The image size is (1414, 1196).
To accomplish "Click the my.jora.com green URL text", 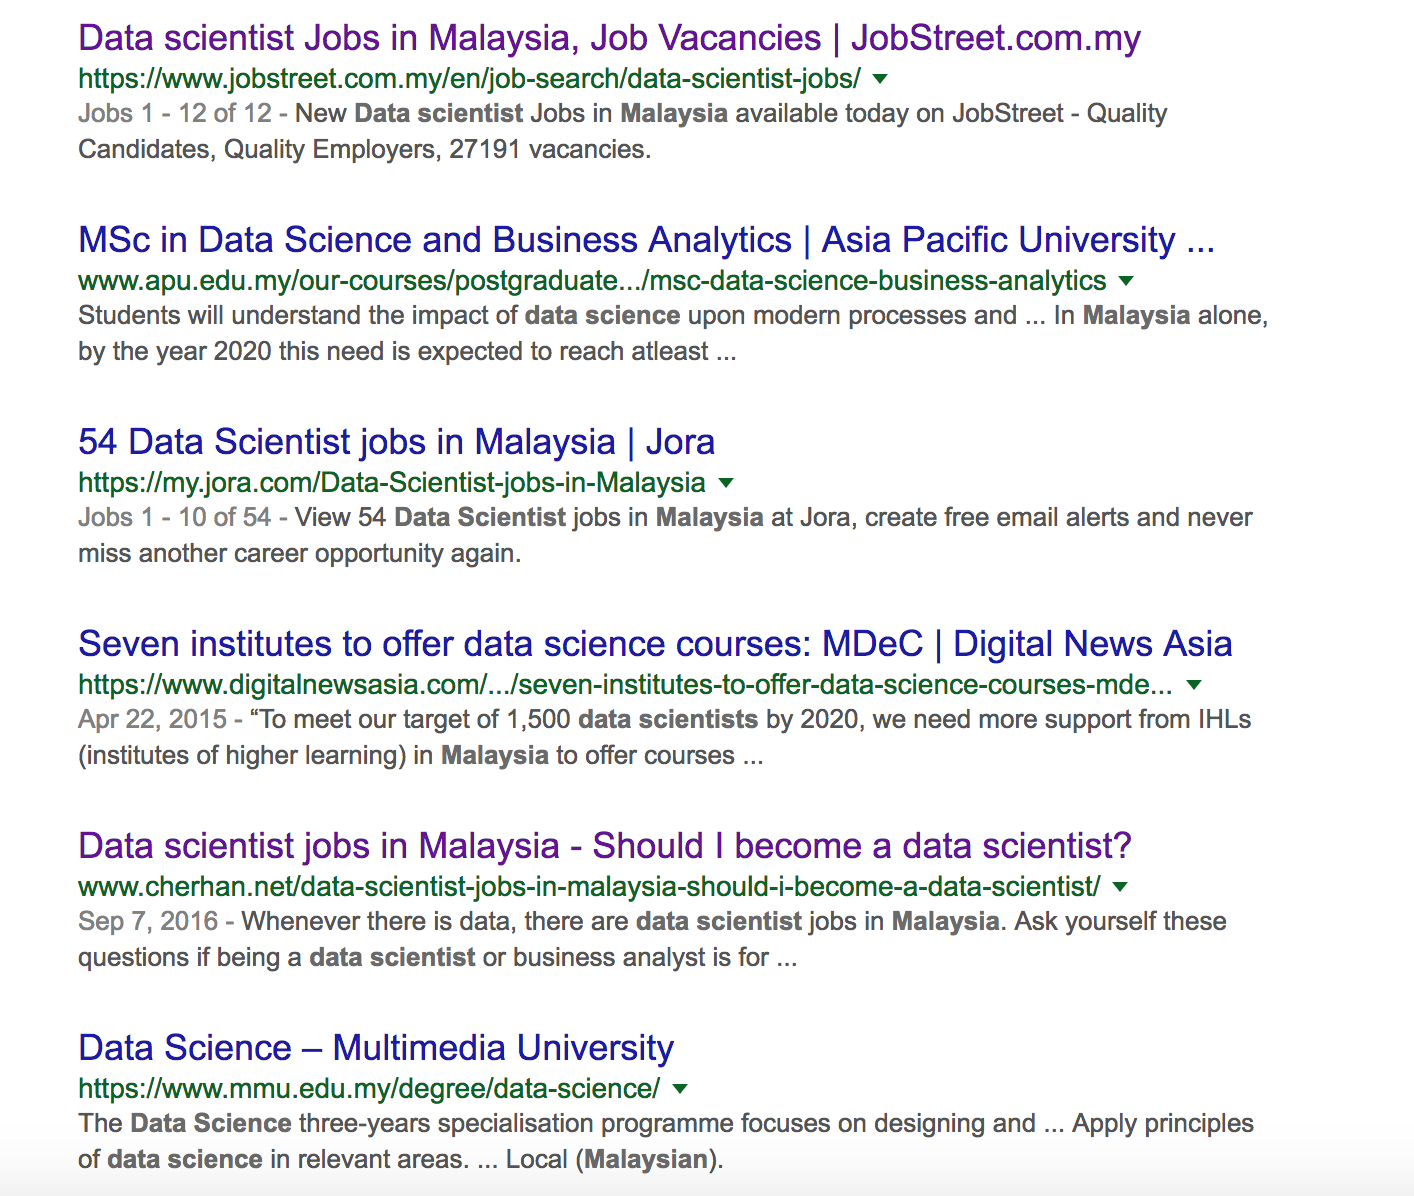I will pos(392,483).
